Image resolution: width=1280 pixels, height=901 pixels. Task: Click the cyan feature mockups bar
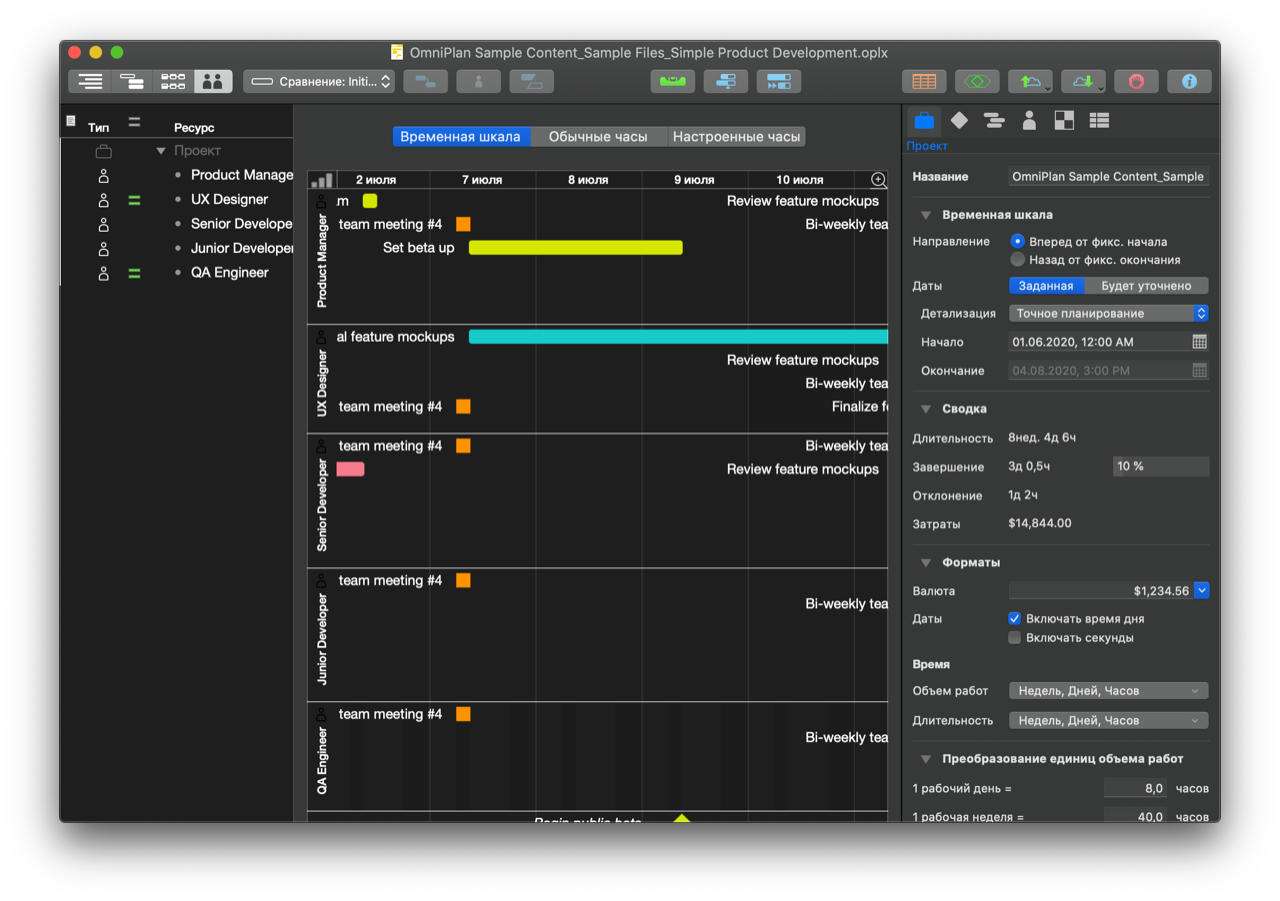678,337
